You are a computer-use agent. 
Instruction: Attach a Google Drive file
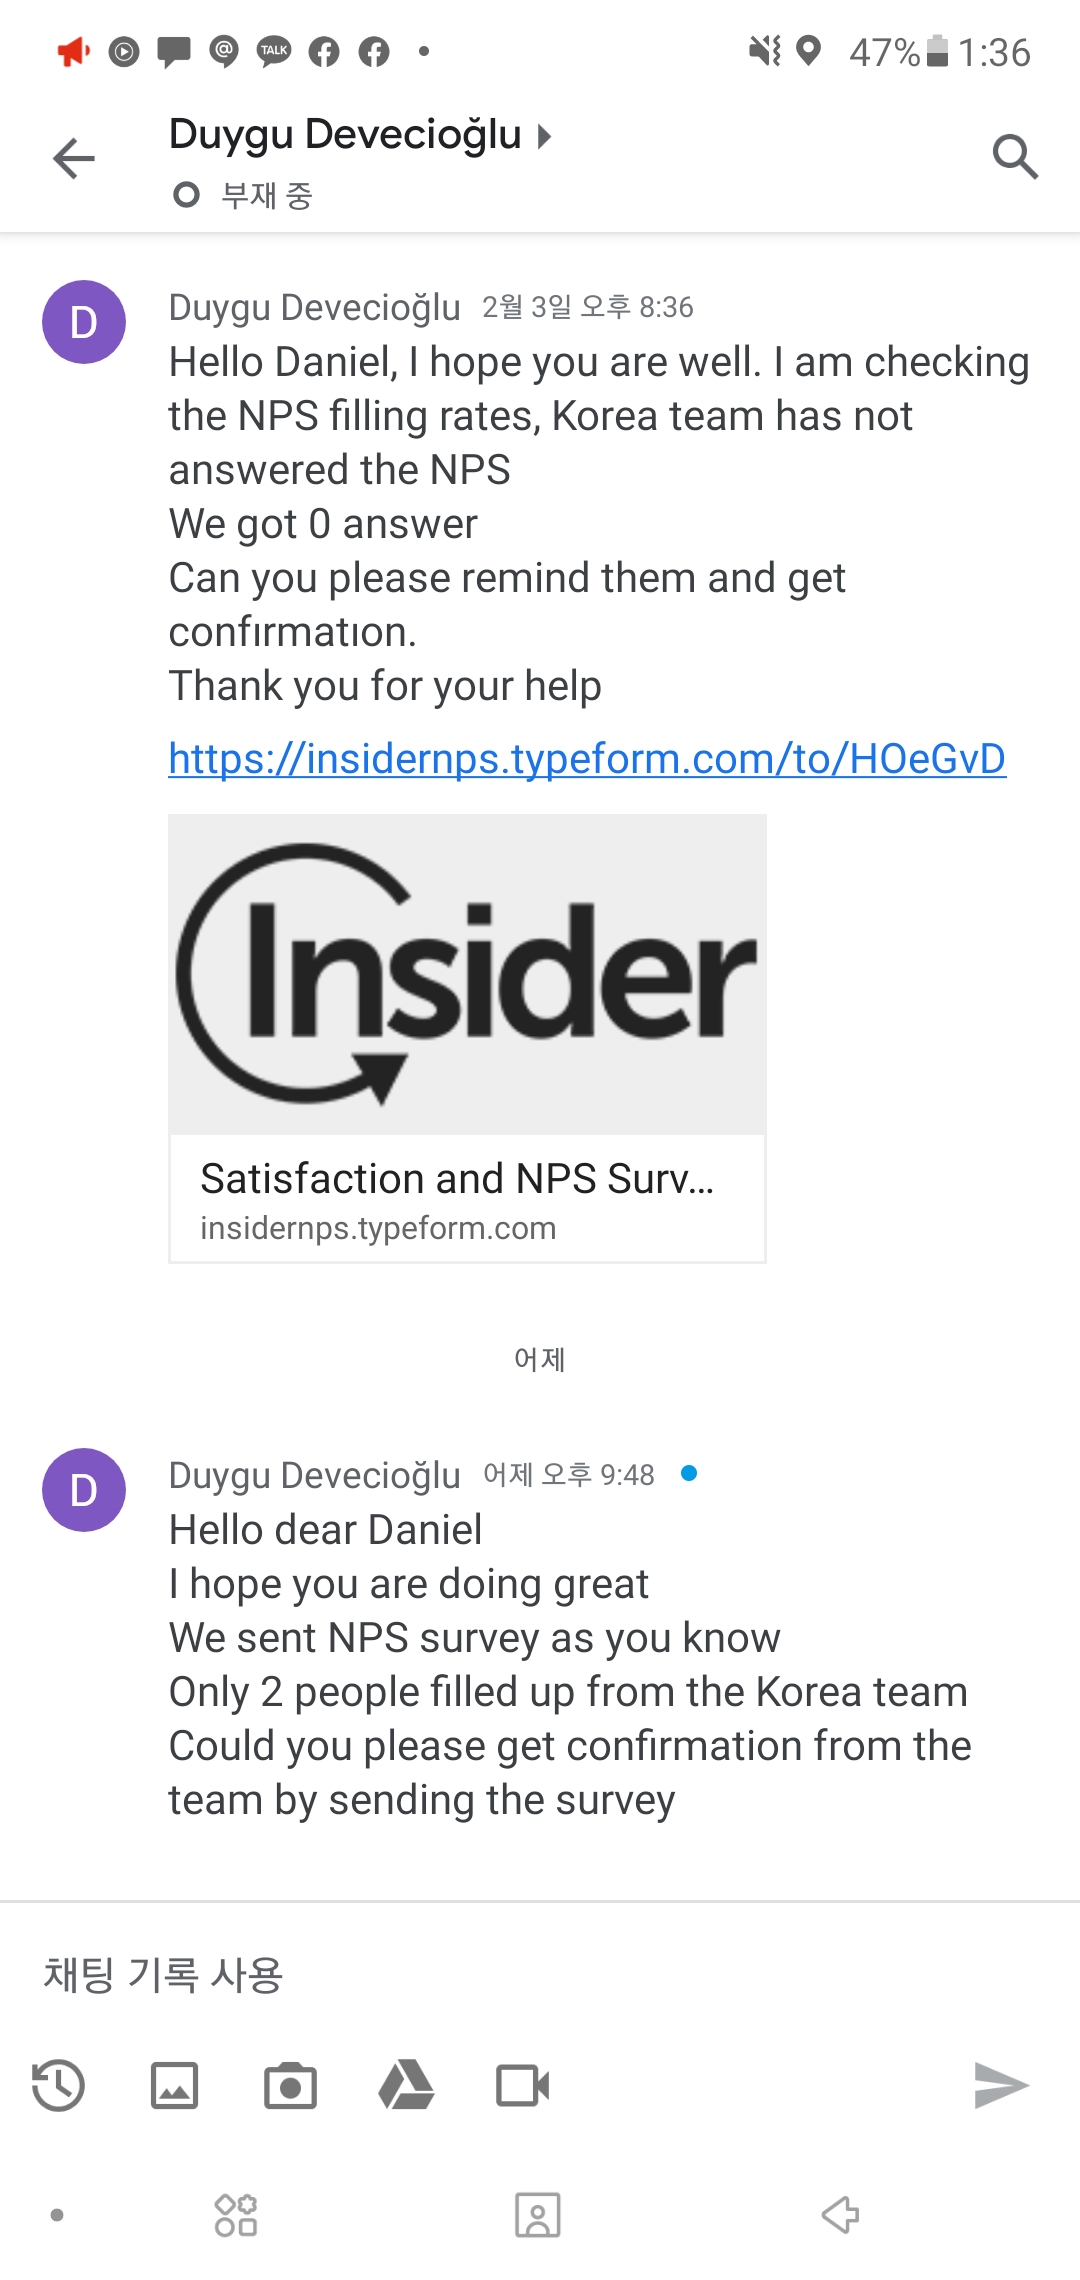point(406,2086)
